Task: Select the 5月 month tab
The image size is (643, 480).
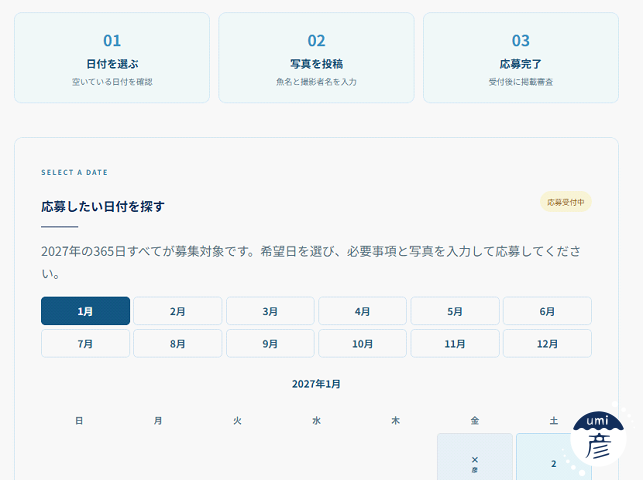Action: 455,311
